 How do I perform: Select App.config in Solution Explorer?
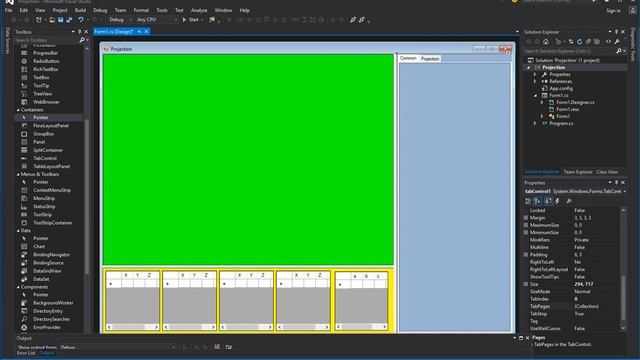tap(561, 88)
